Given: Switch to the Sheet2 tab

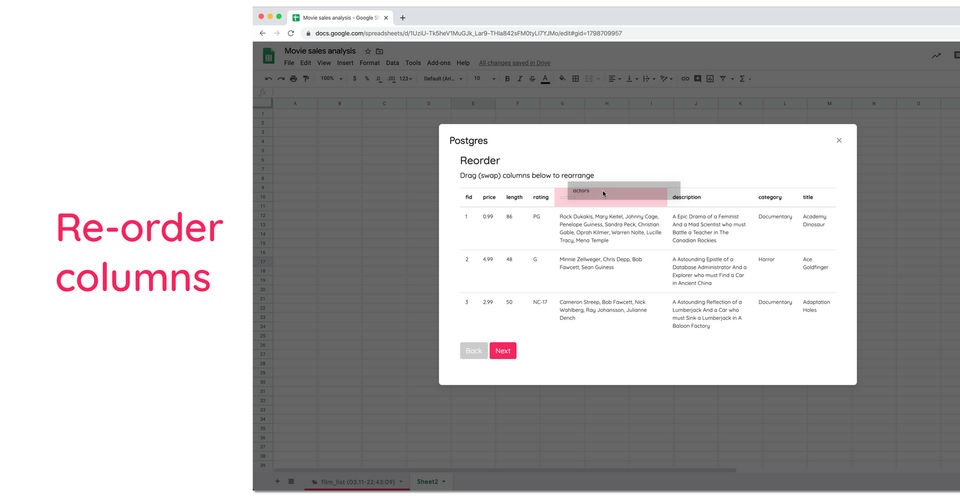Looking at the screenshot, I should (431, 481).
